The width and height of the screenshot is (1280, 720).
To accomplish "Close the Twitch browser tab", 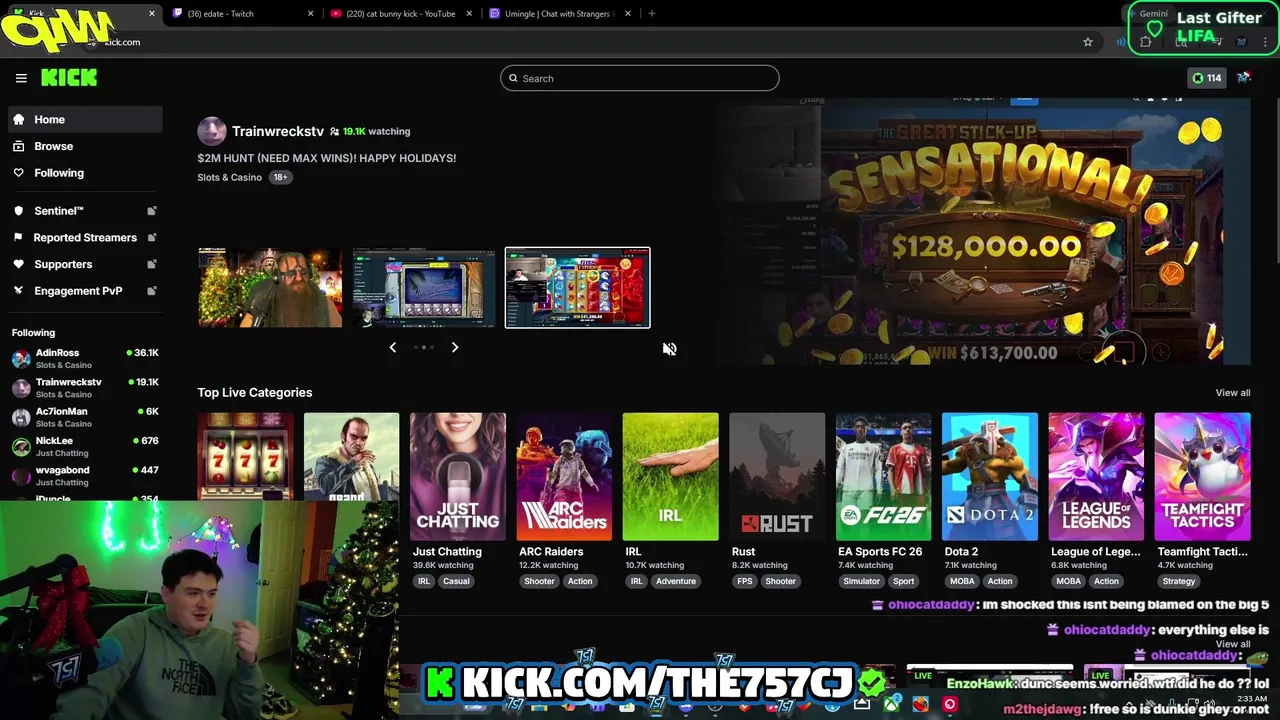I will (x=310, y=14).
